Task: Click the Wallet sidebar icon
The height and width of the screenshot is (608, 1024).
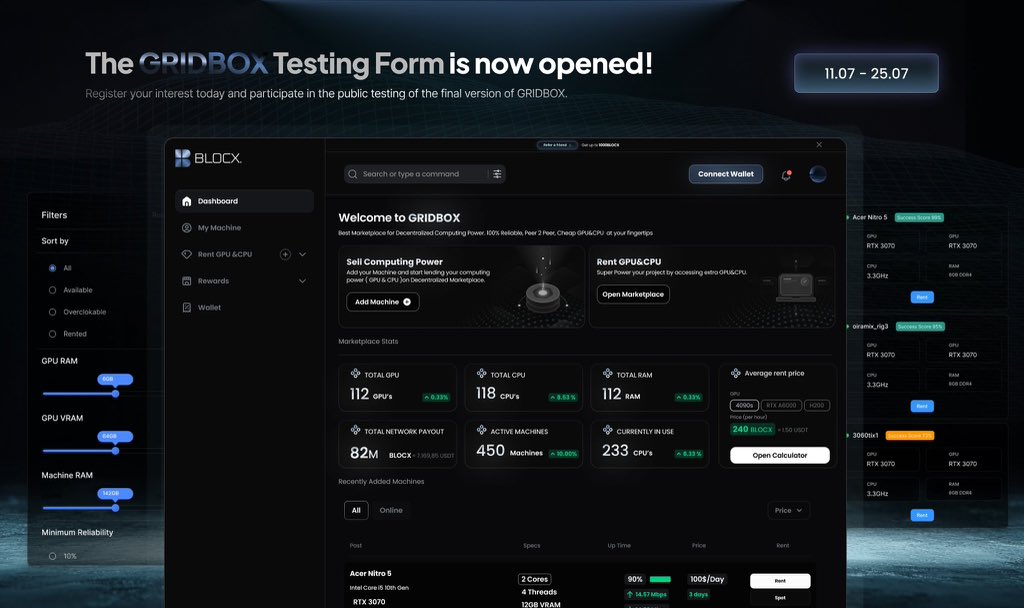Action: tap(186, 308)
